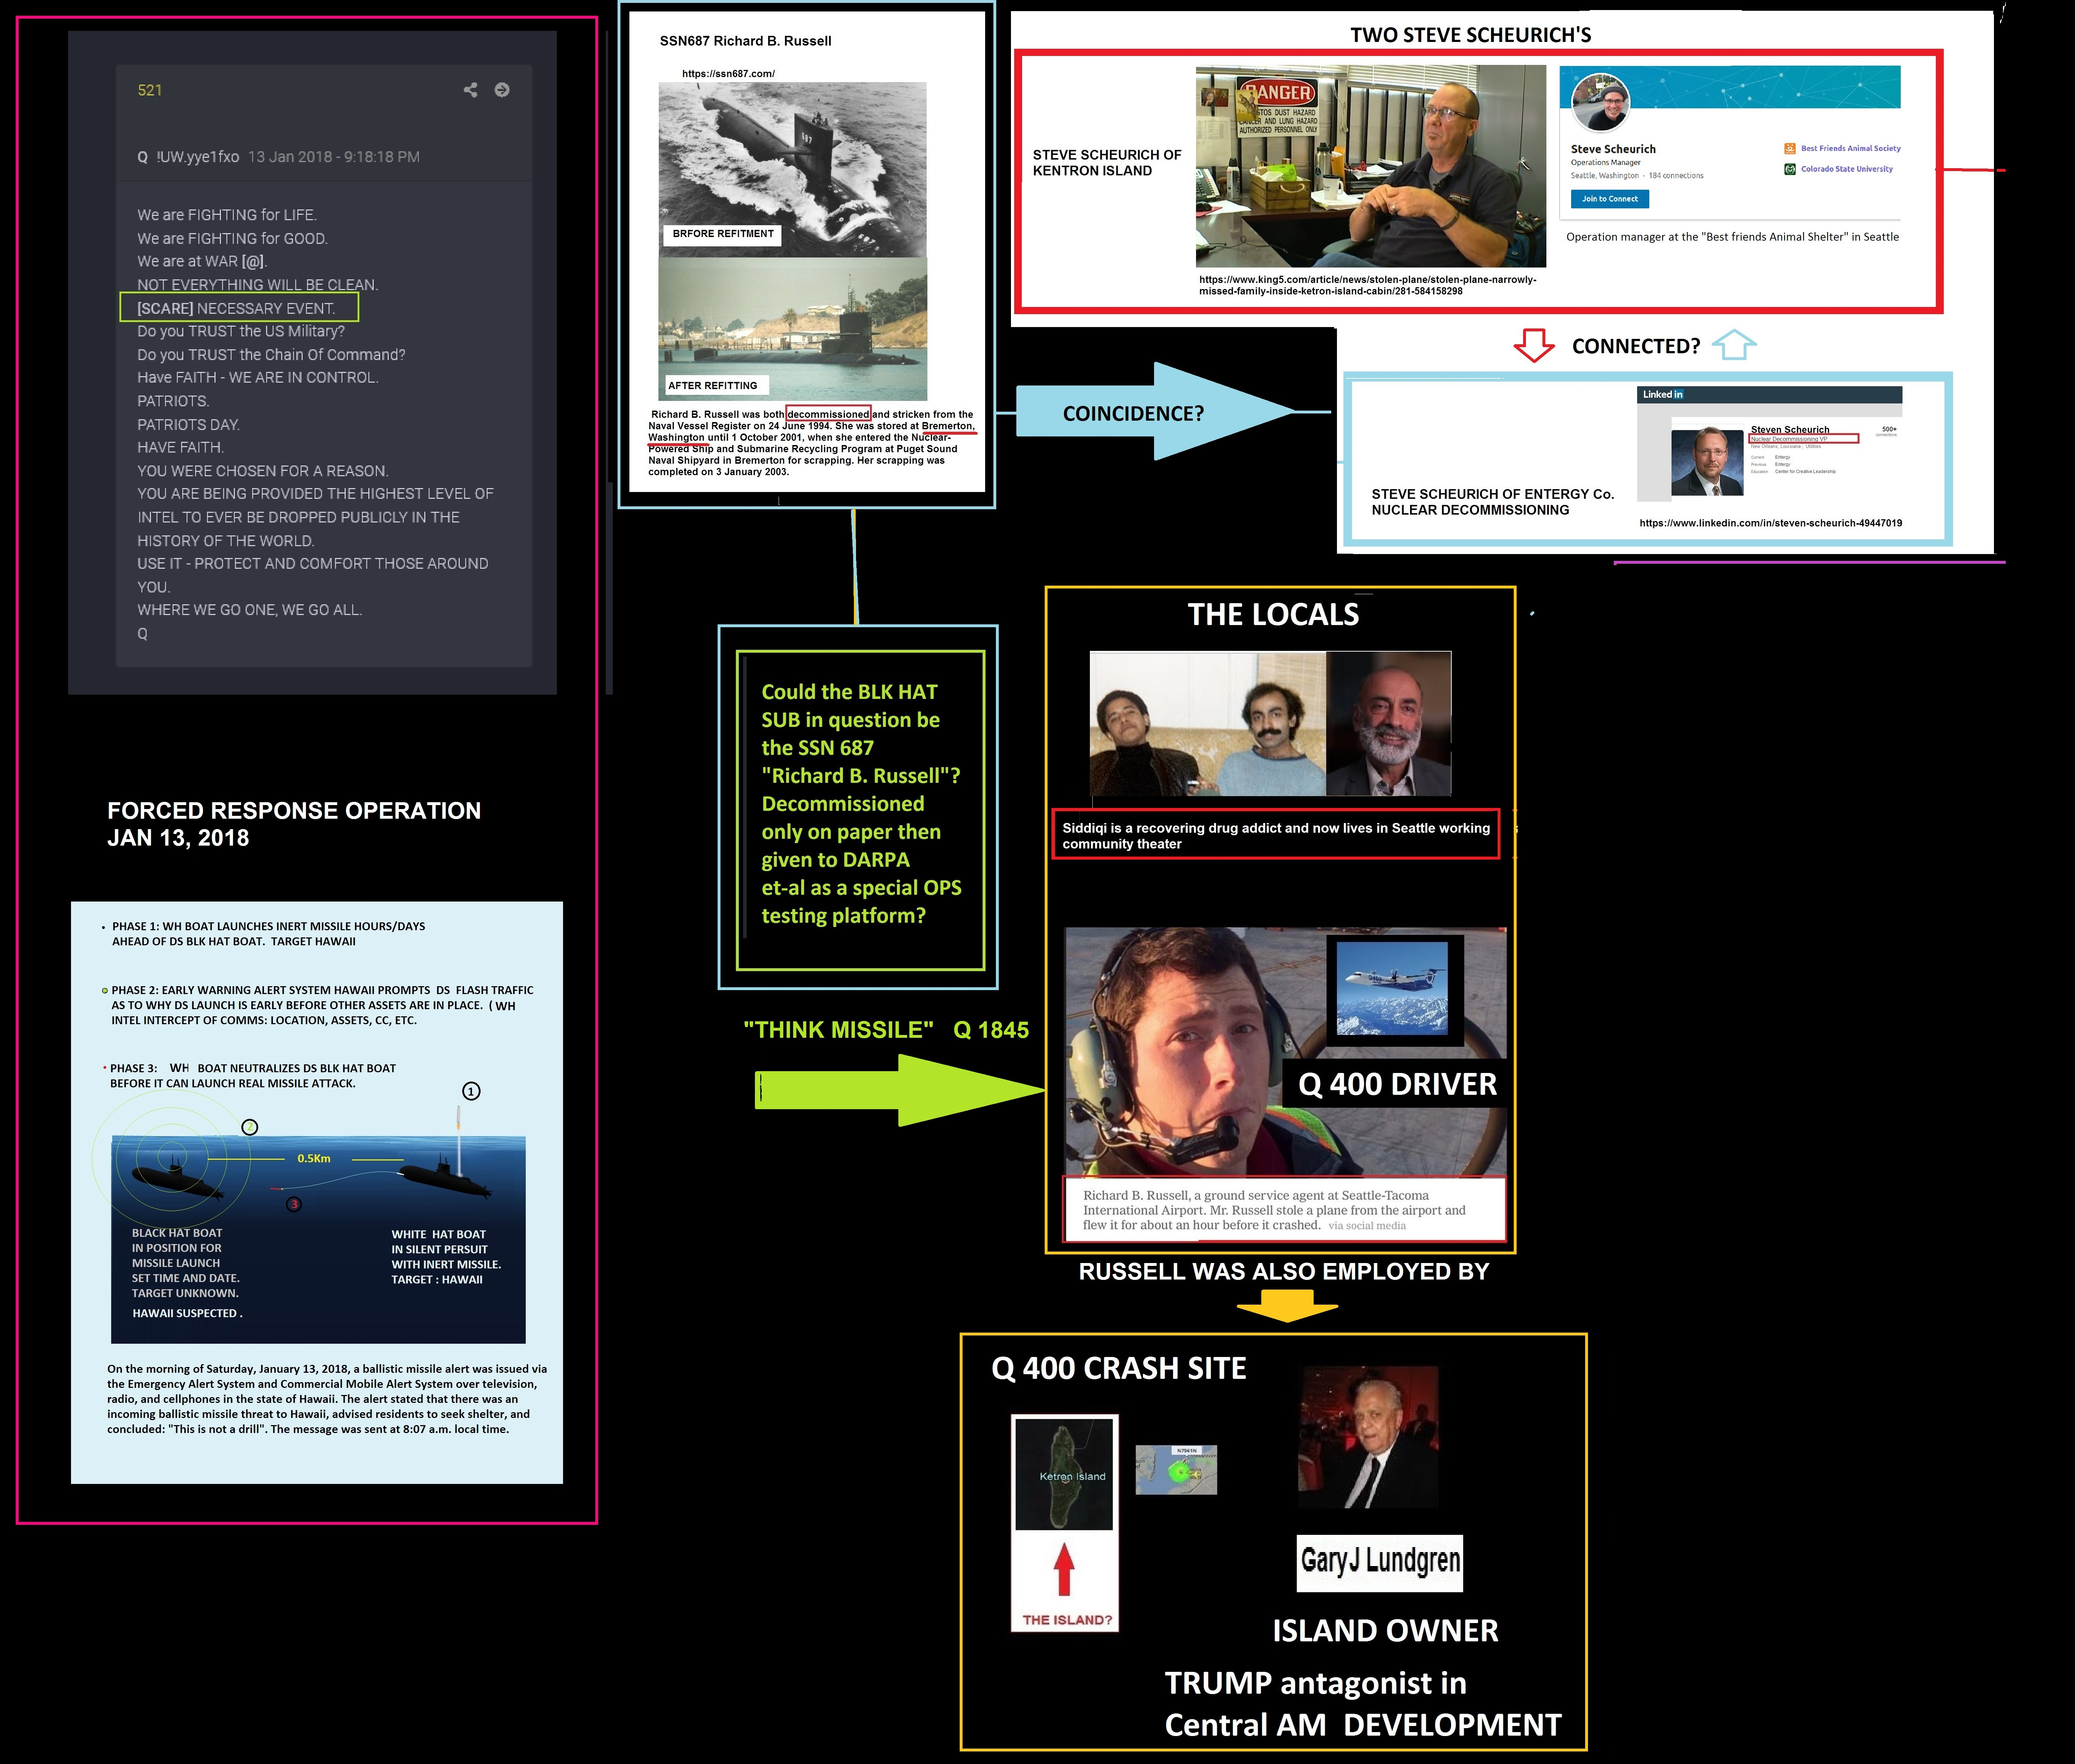Screen dimensions: 2075x1764
Task: Click the 0.5Km distance label in diagram
Action: coord(314,1158)
